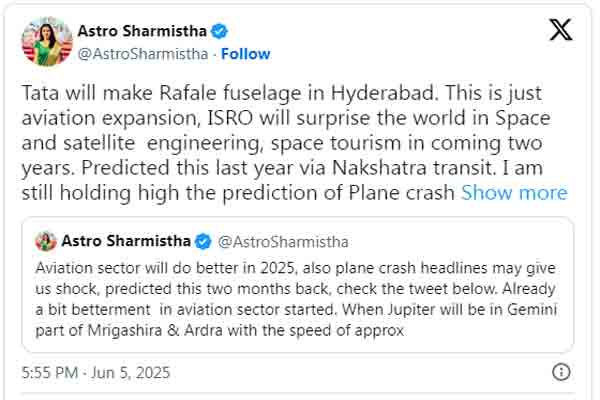Click the blue verified badge beside the main author name

click(220, 31)
